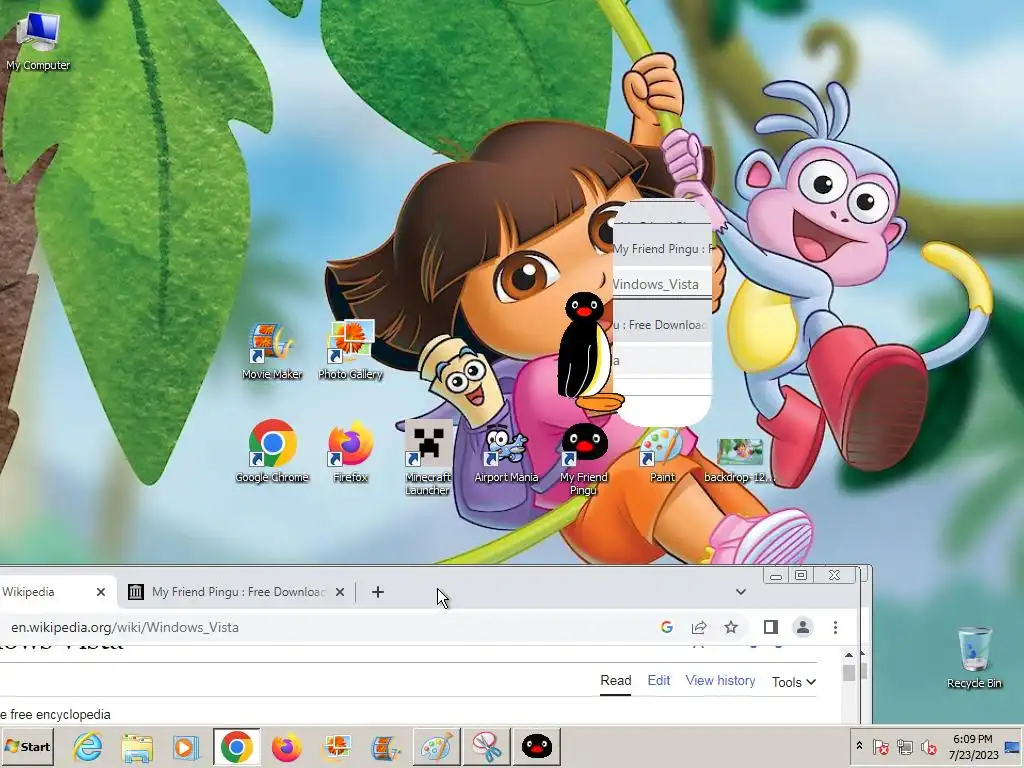Open the Paint desktop shortcut
The width and height of the screenshot is (1024, 768).
[x=662, y=455]
